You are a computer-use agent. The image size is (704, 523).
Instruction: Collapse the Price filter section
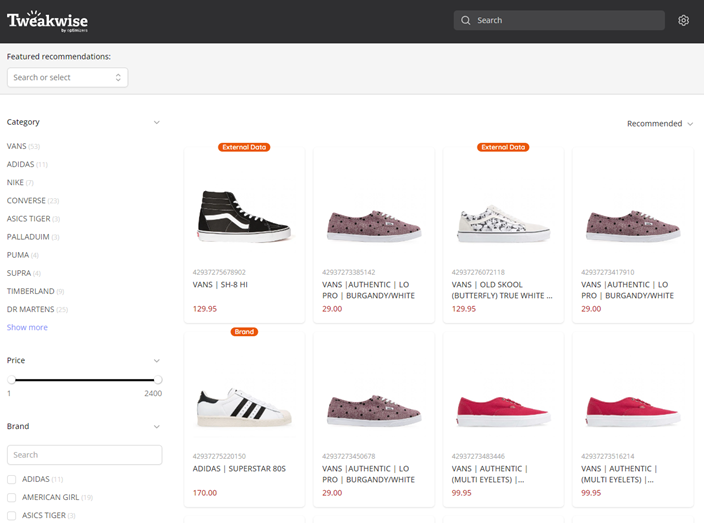(156, 360)
